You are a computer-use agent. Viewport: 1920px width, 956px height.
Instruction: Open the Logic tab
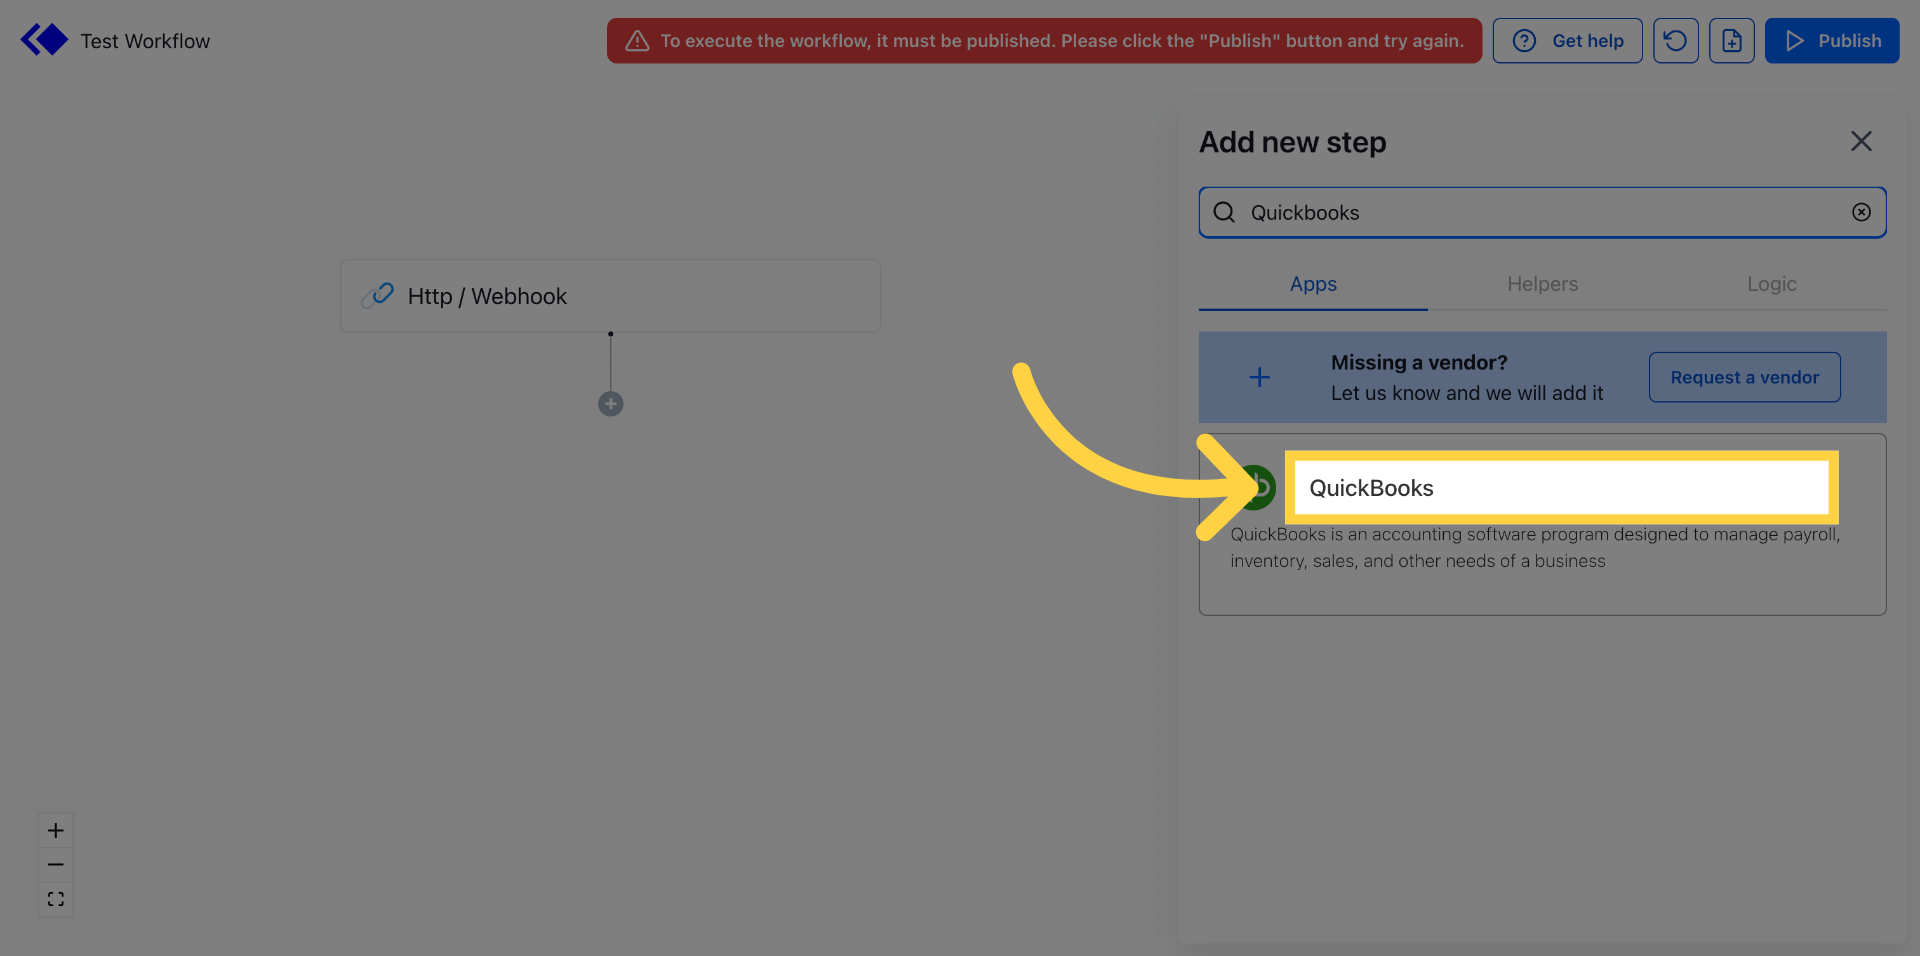tap(1771, 284)
